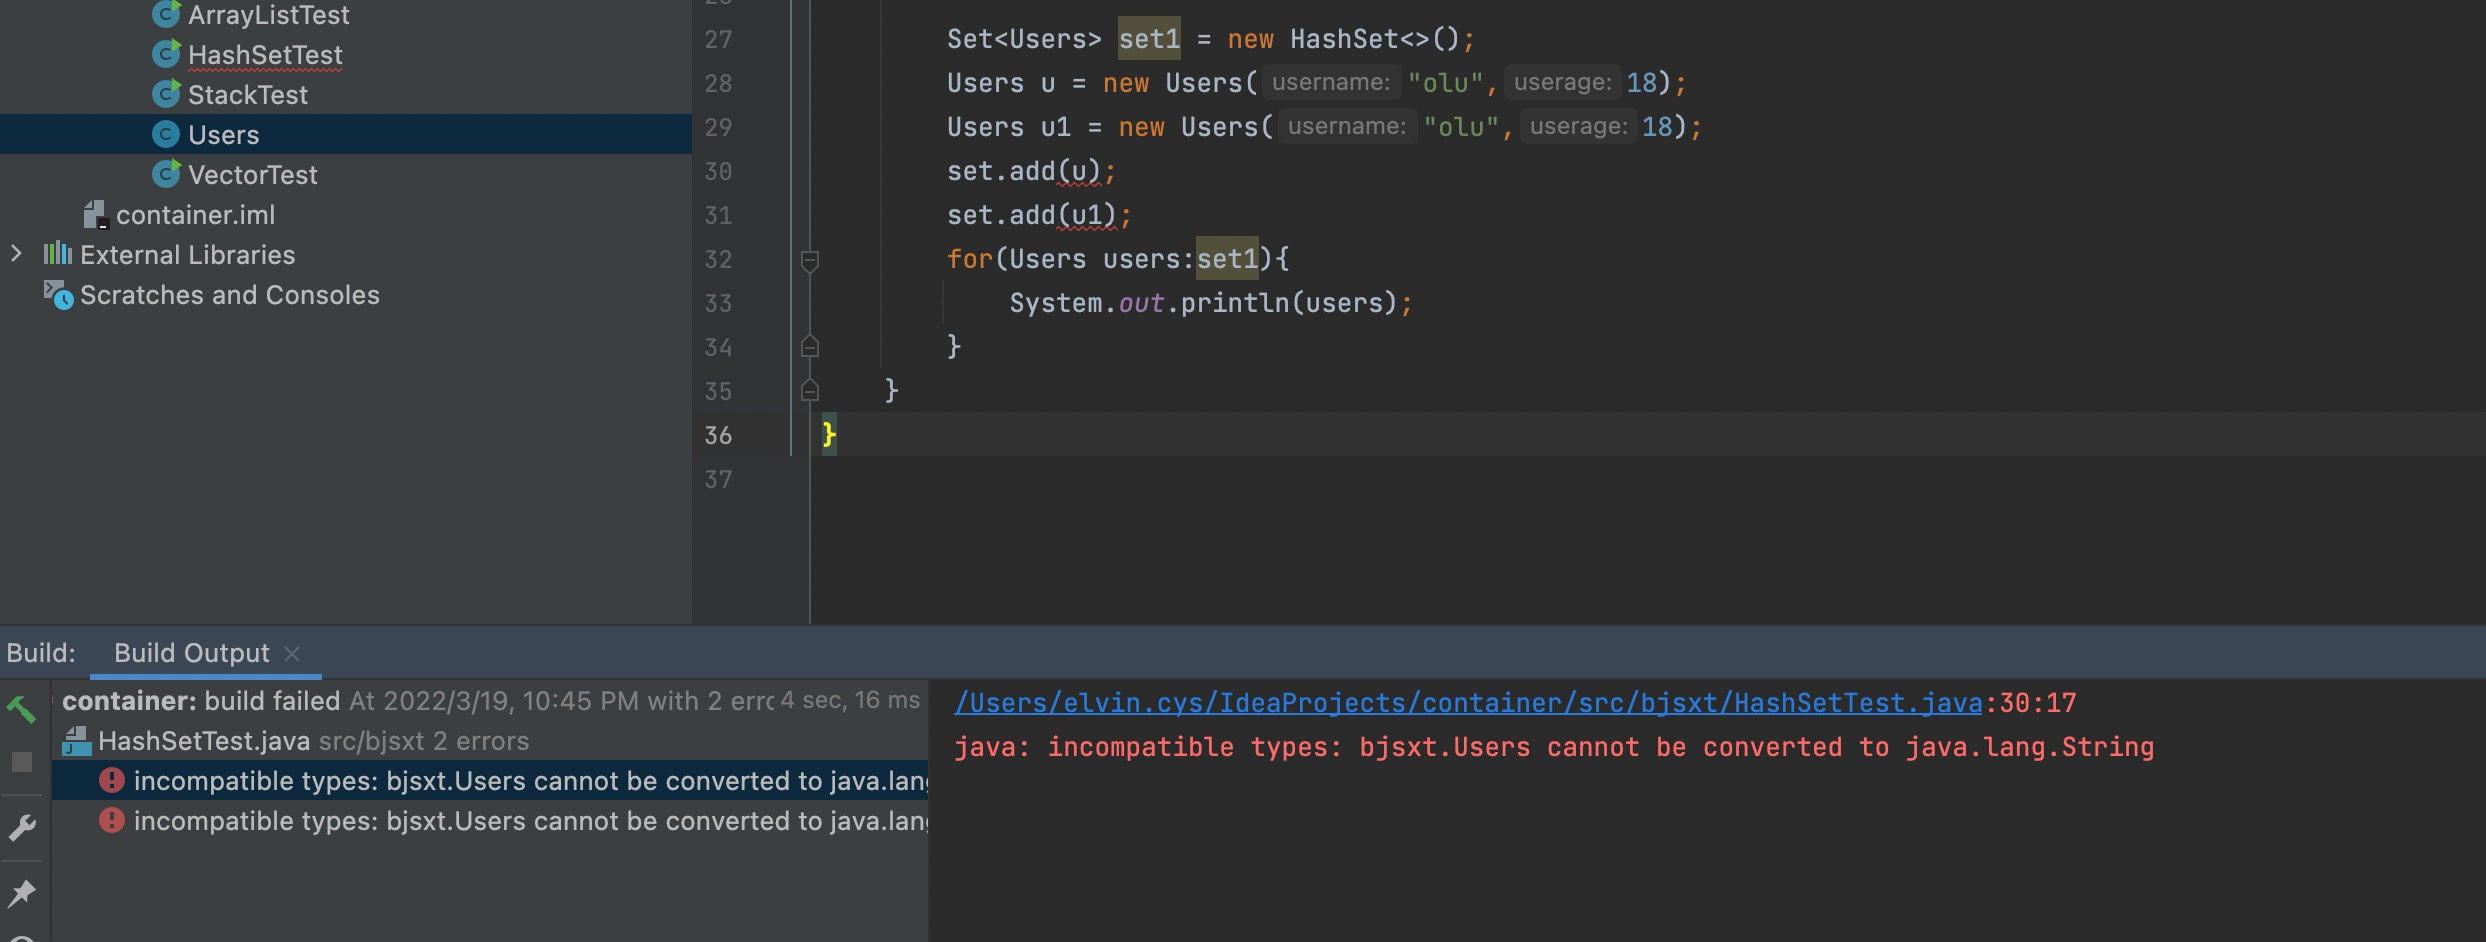
Task: Click the first error's red icon
Action: (111, 780)
